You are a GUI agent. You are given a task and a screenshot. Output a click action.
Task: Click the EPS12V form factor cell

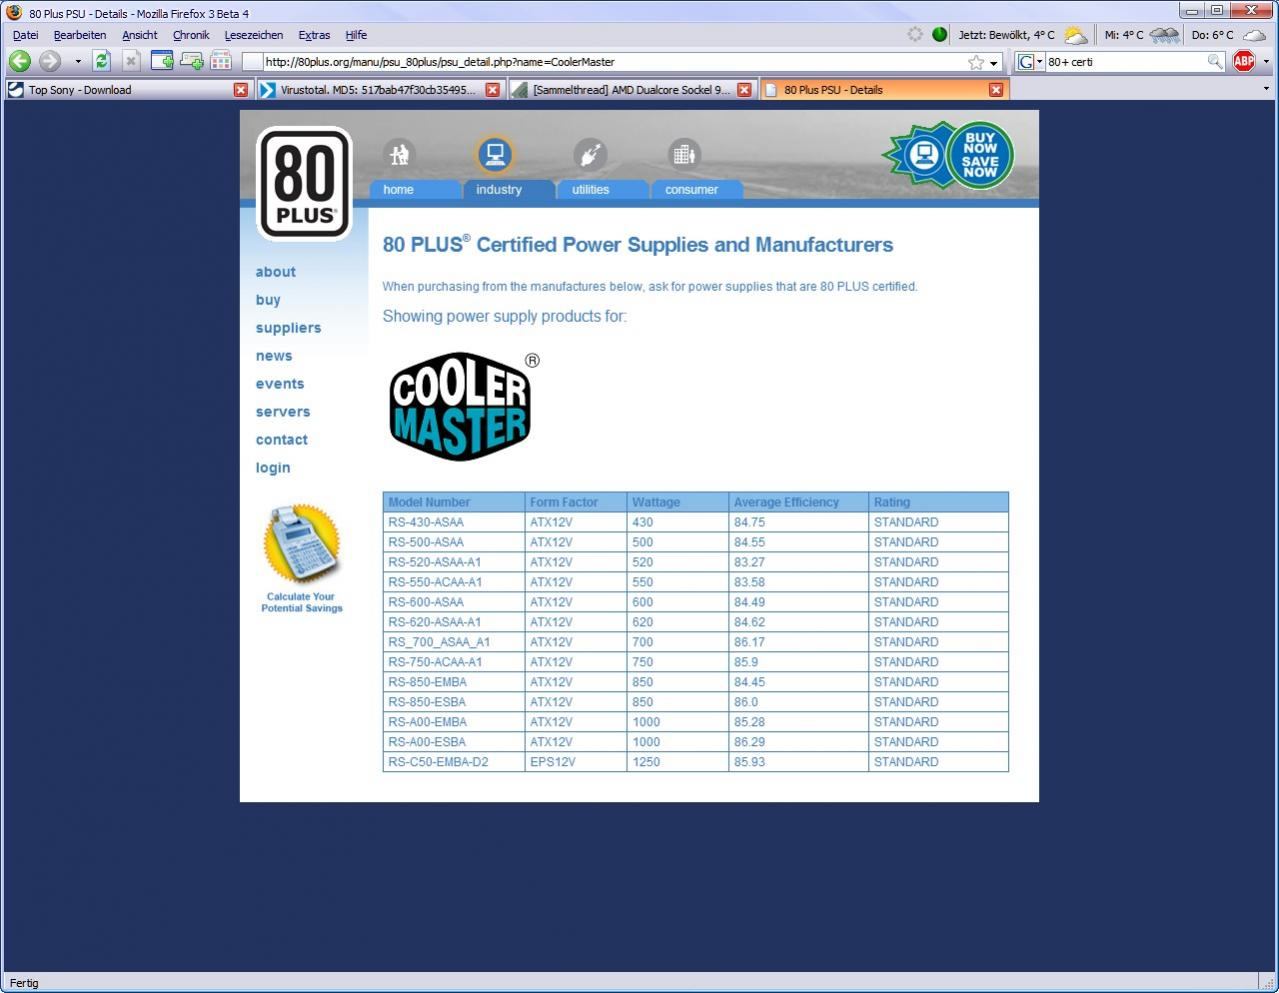pos(577,762)
